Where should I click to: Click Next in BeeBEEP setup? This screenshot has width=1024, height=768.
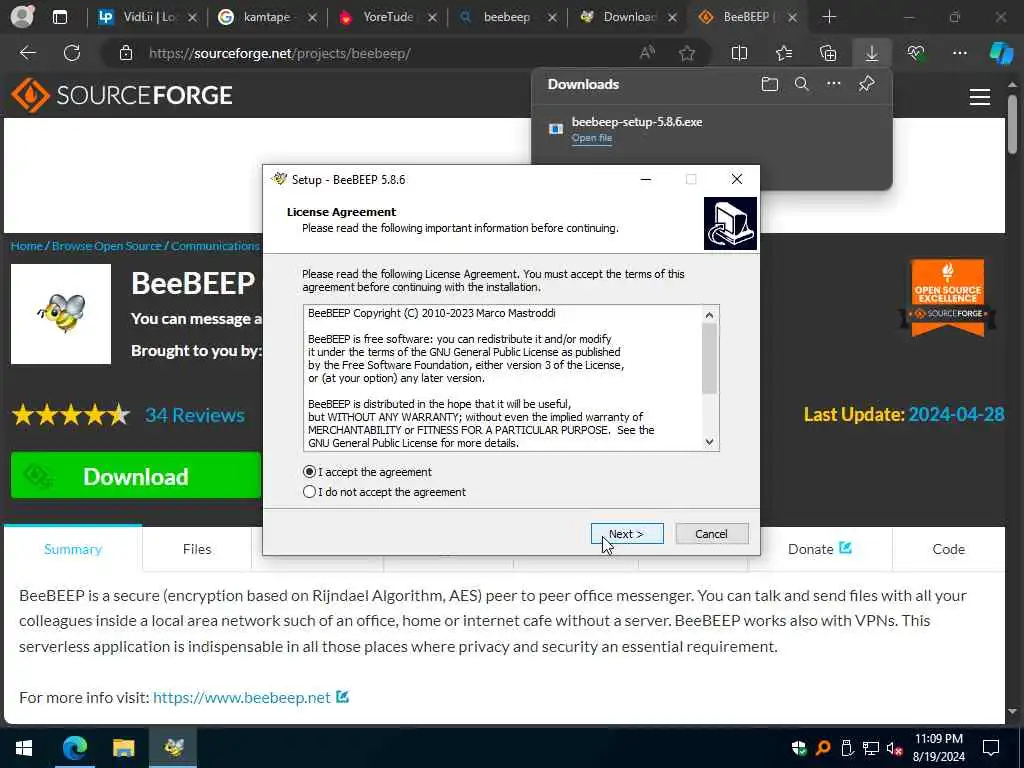point(626,534)
